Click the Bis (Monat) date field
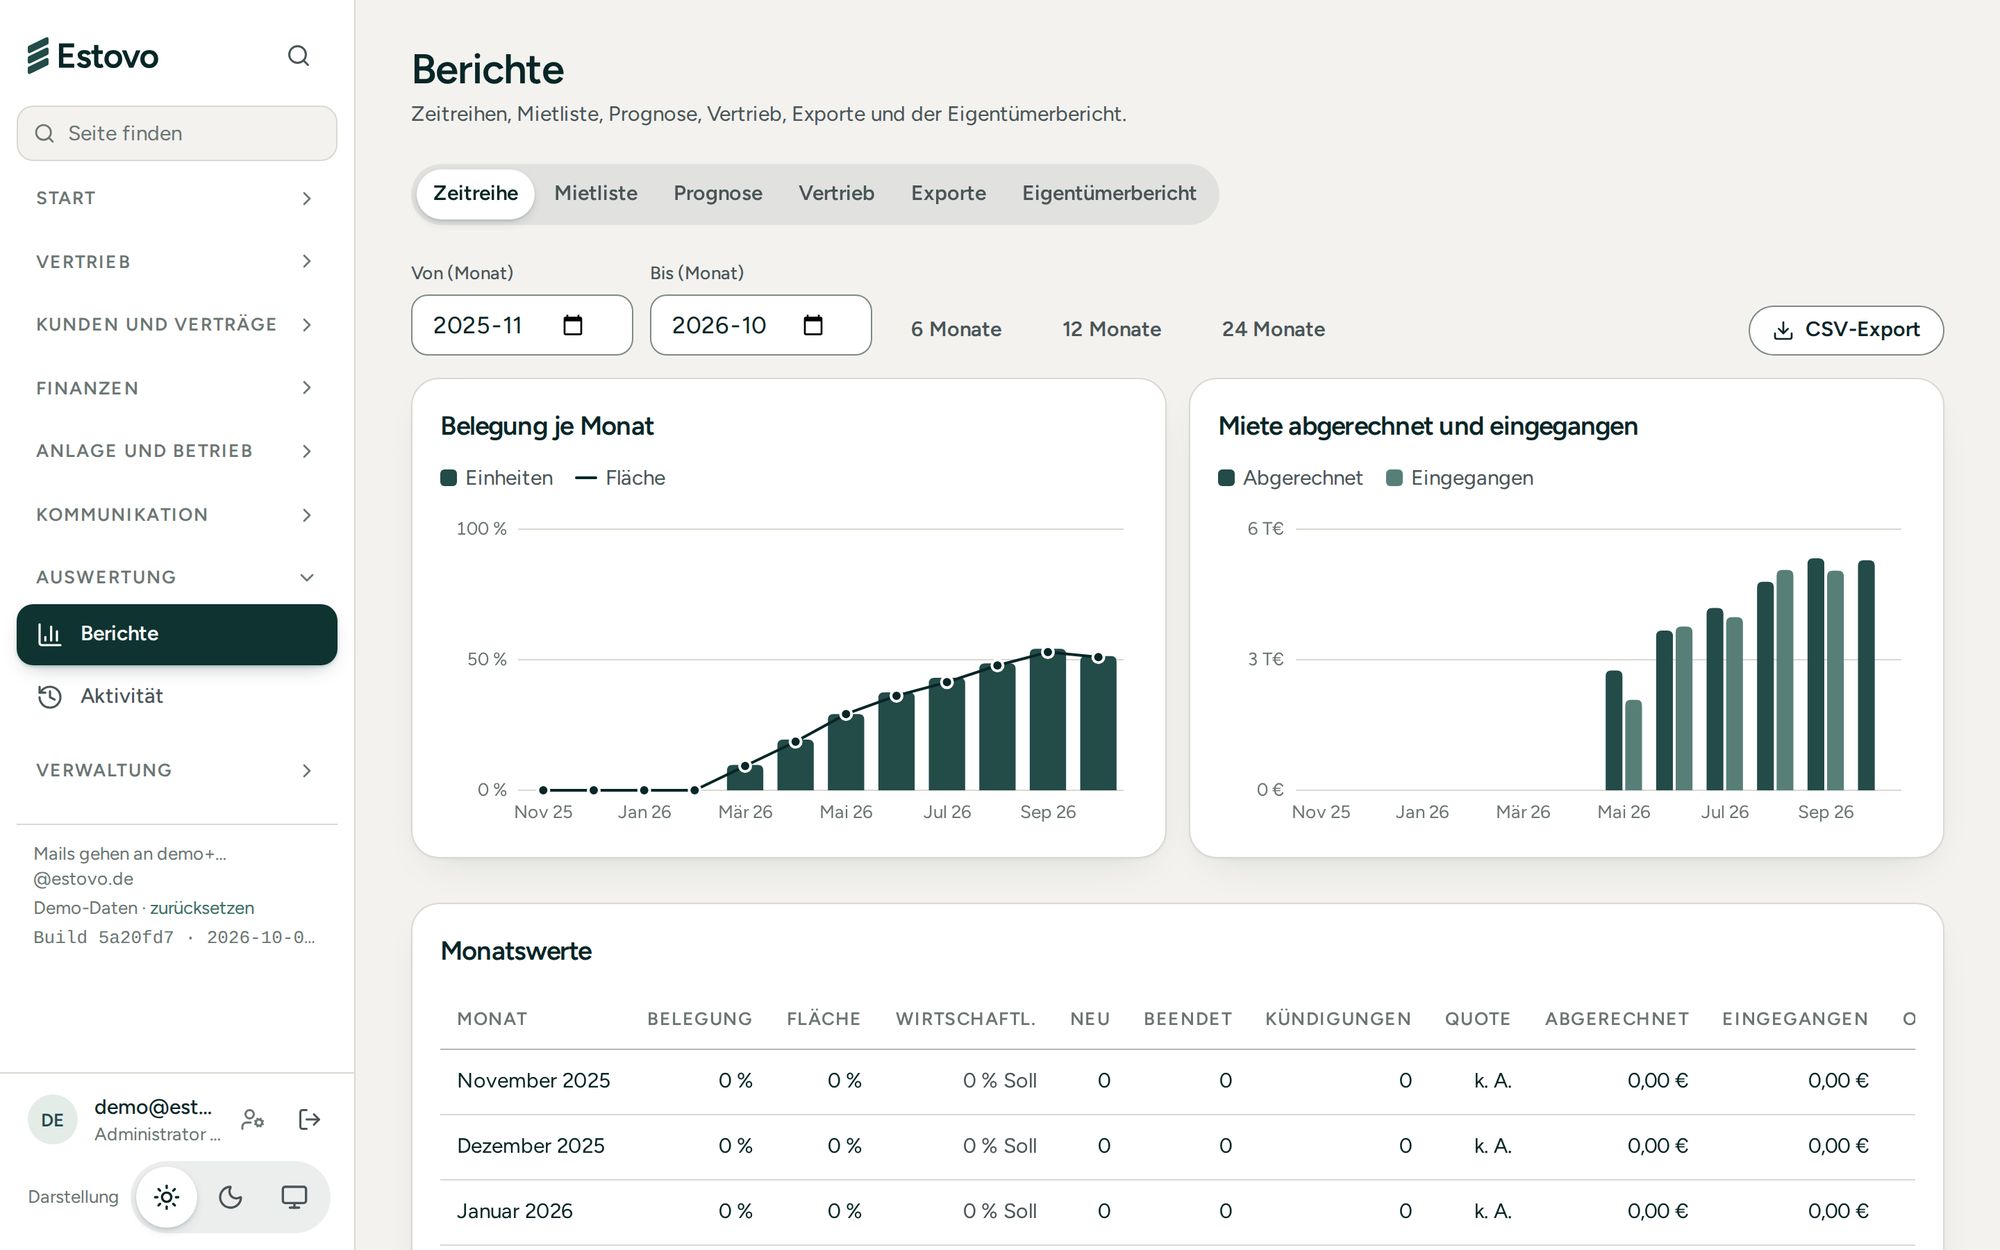 (x=761, y=325)
